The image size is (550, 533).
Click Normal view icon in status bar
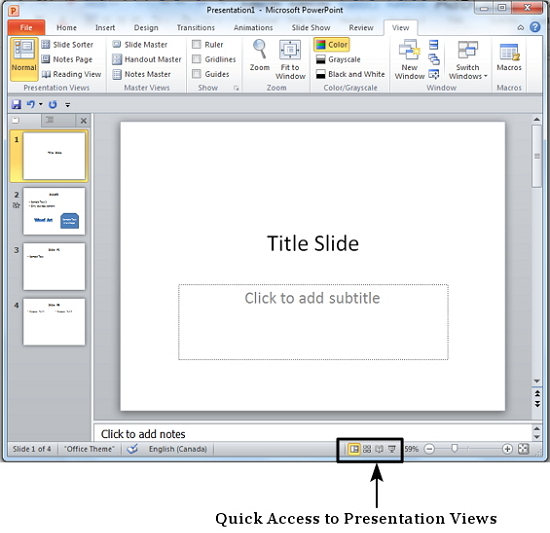click(x=354, y=449)
